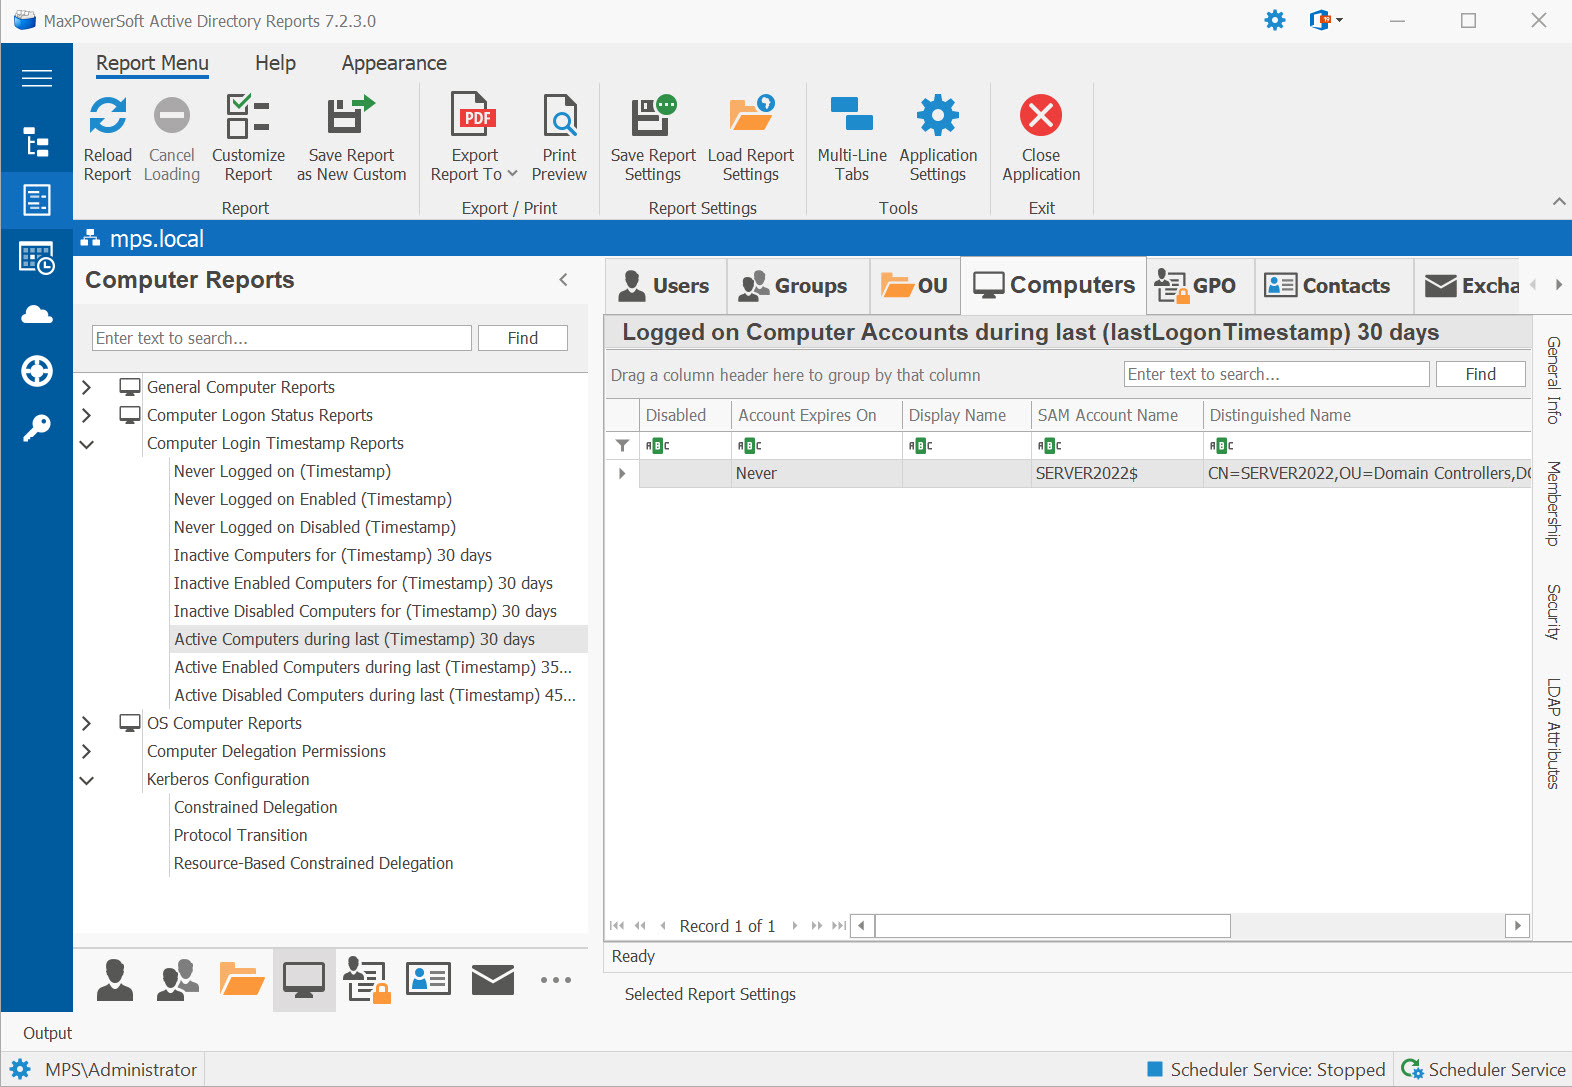Toggle Multi-Line Tabs option

[851, 137]
